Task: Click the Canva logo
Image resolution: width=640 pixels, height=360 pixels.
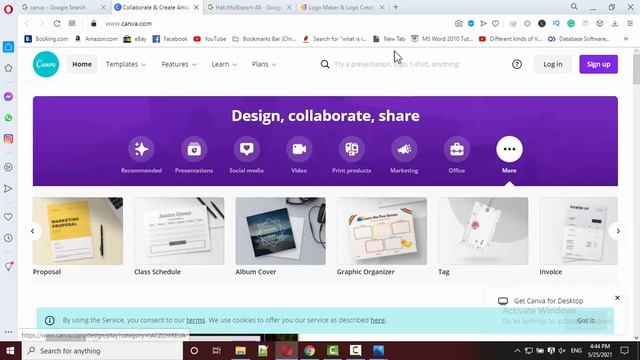Action: tap(46, 64)
